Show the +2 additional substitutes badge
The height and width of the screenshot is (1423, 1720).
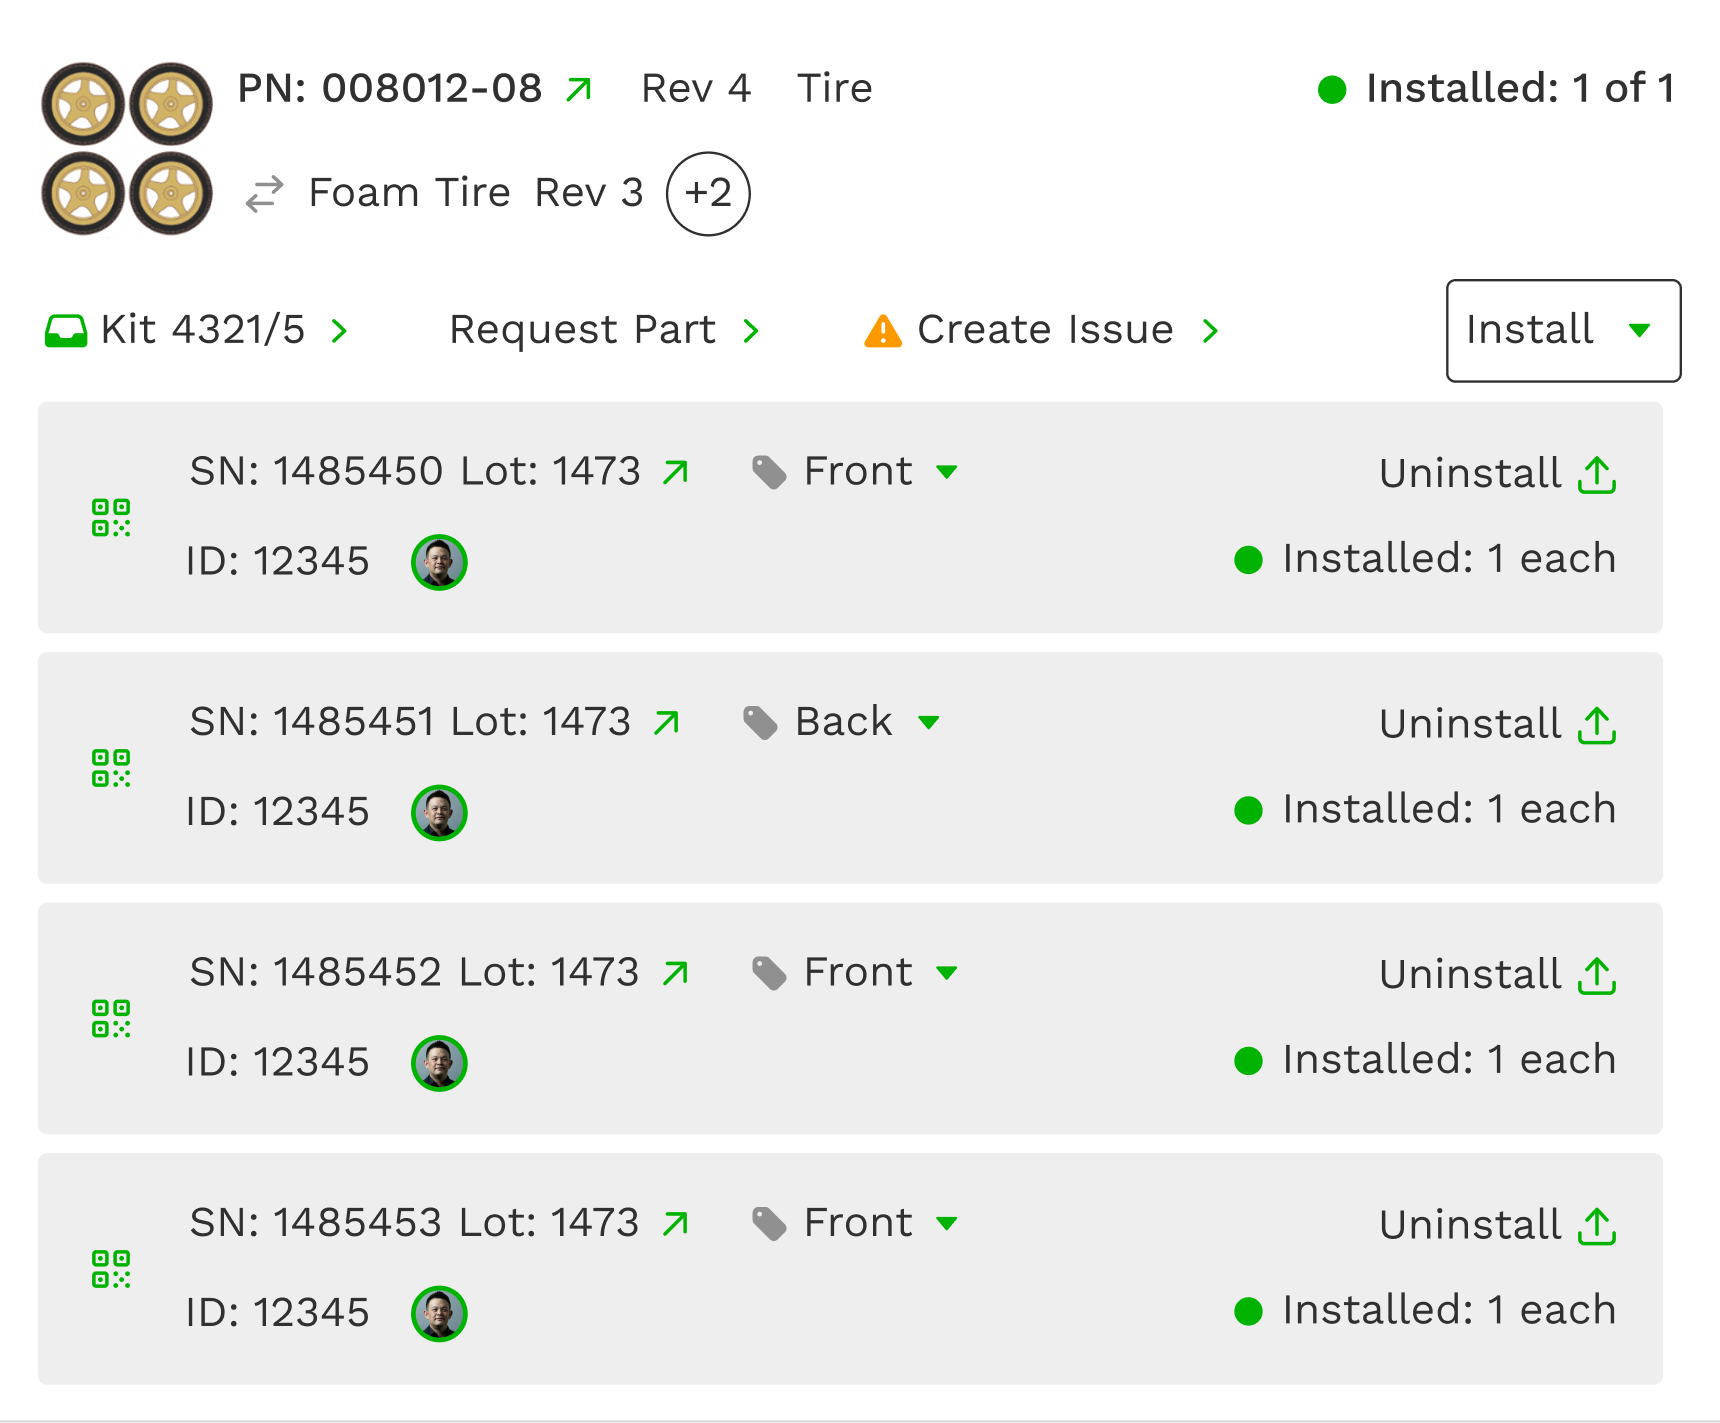(708, 194)
